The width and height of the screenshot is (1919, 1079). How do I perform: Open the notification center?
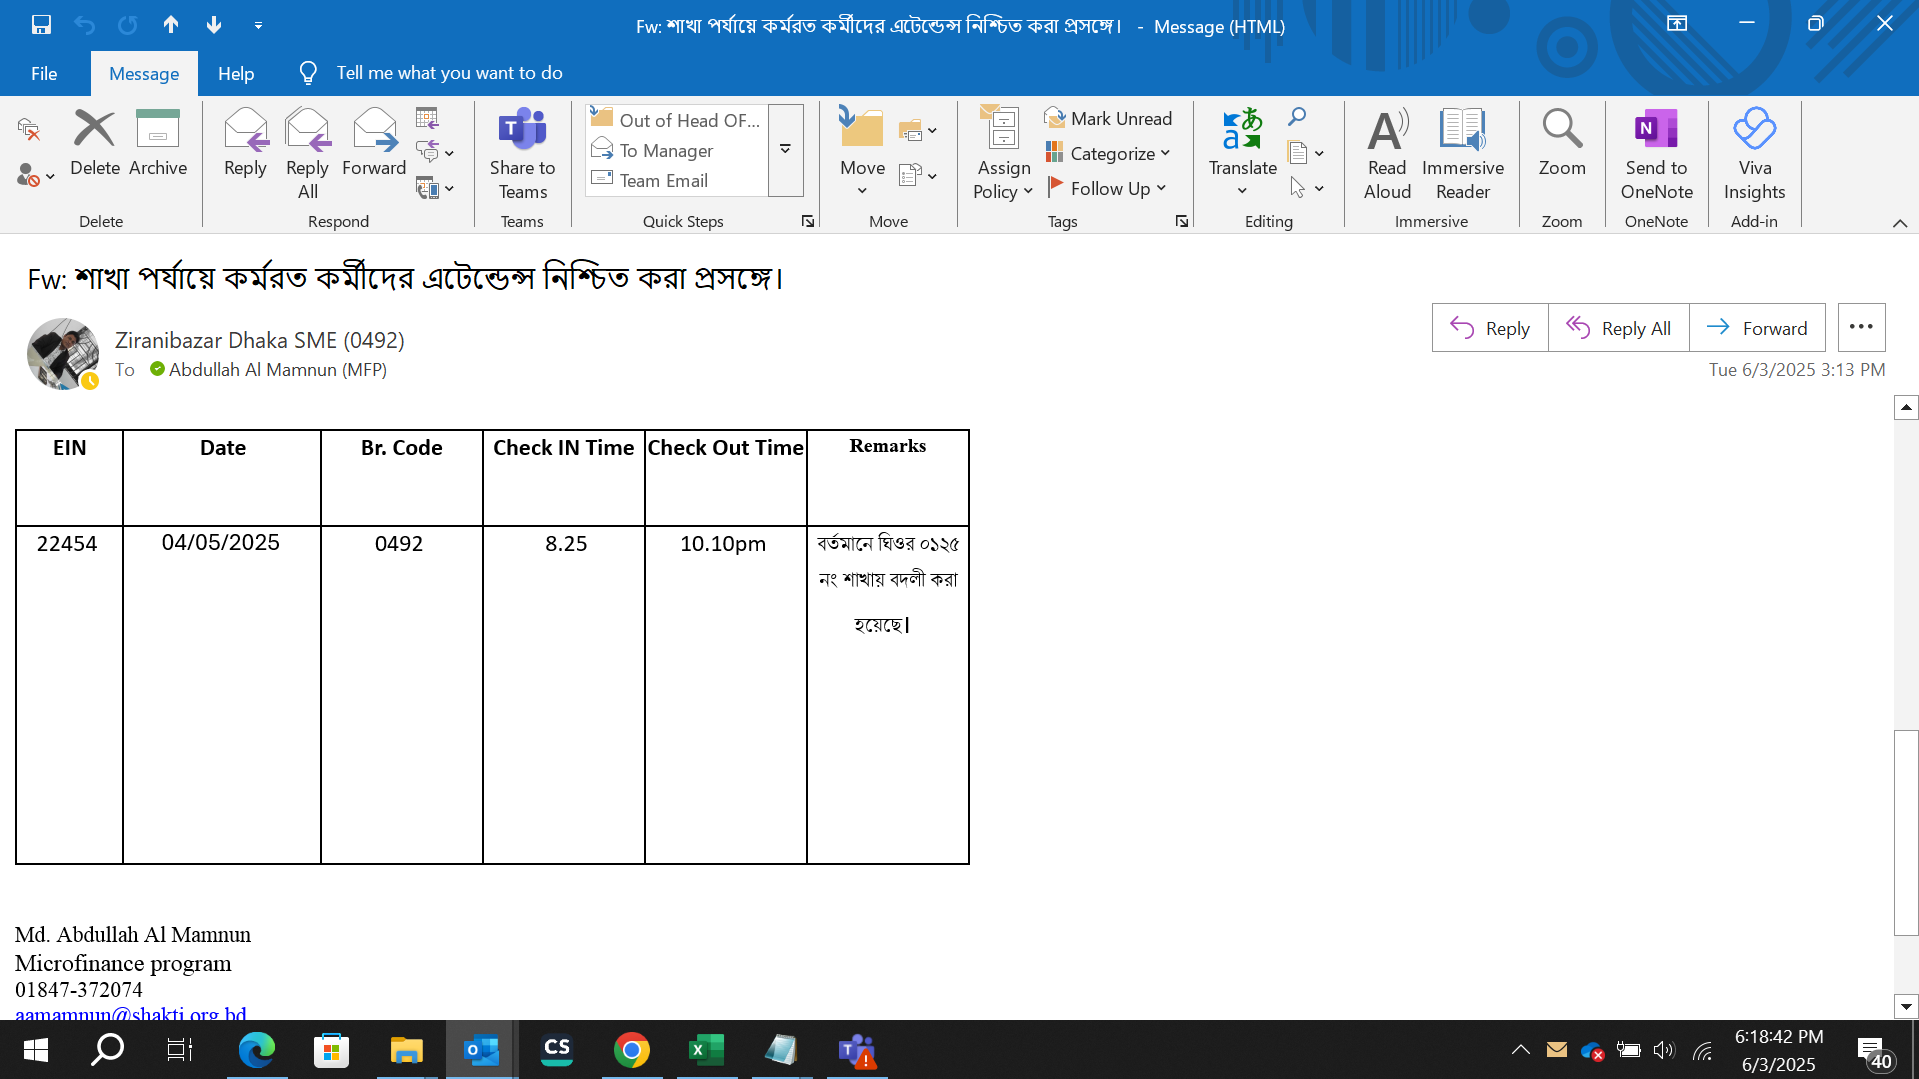coord(1875,1051)
